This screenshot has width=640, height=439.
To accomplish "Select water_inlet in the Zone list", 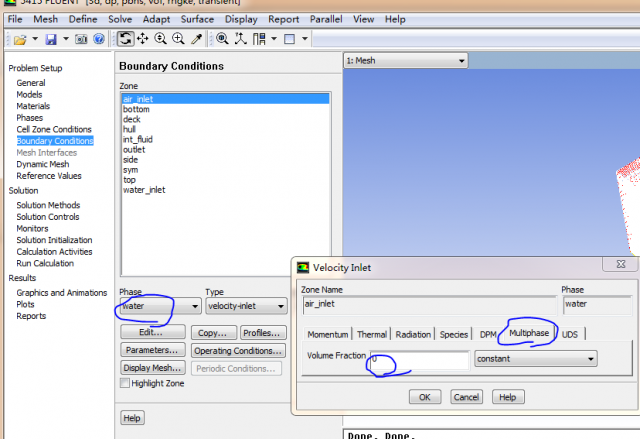I will (x=144, y=189).
